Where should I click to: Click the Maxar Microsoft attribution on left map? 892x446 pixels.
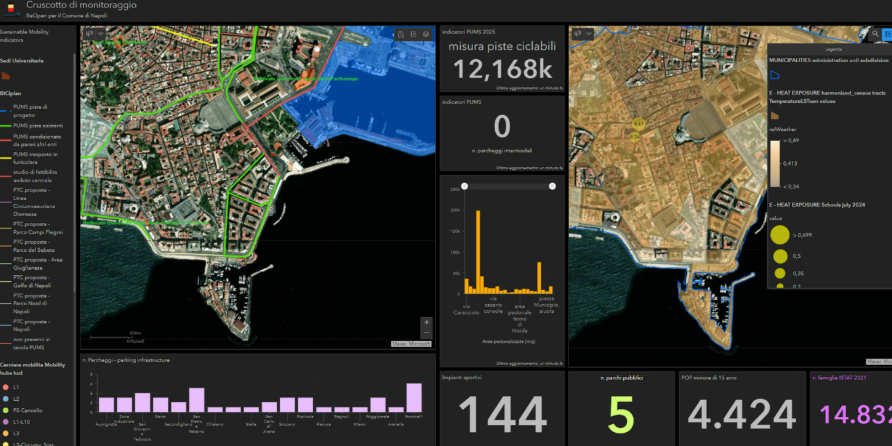point(411,344)
